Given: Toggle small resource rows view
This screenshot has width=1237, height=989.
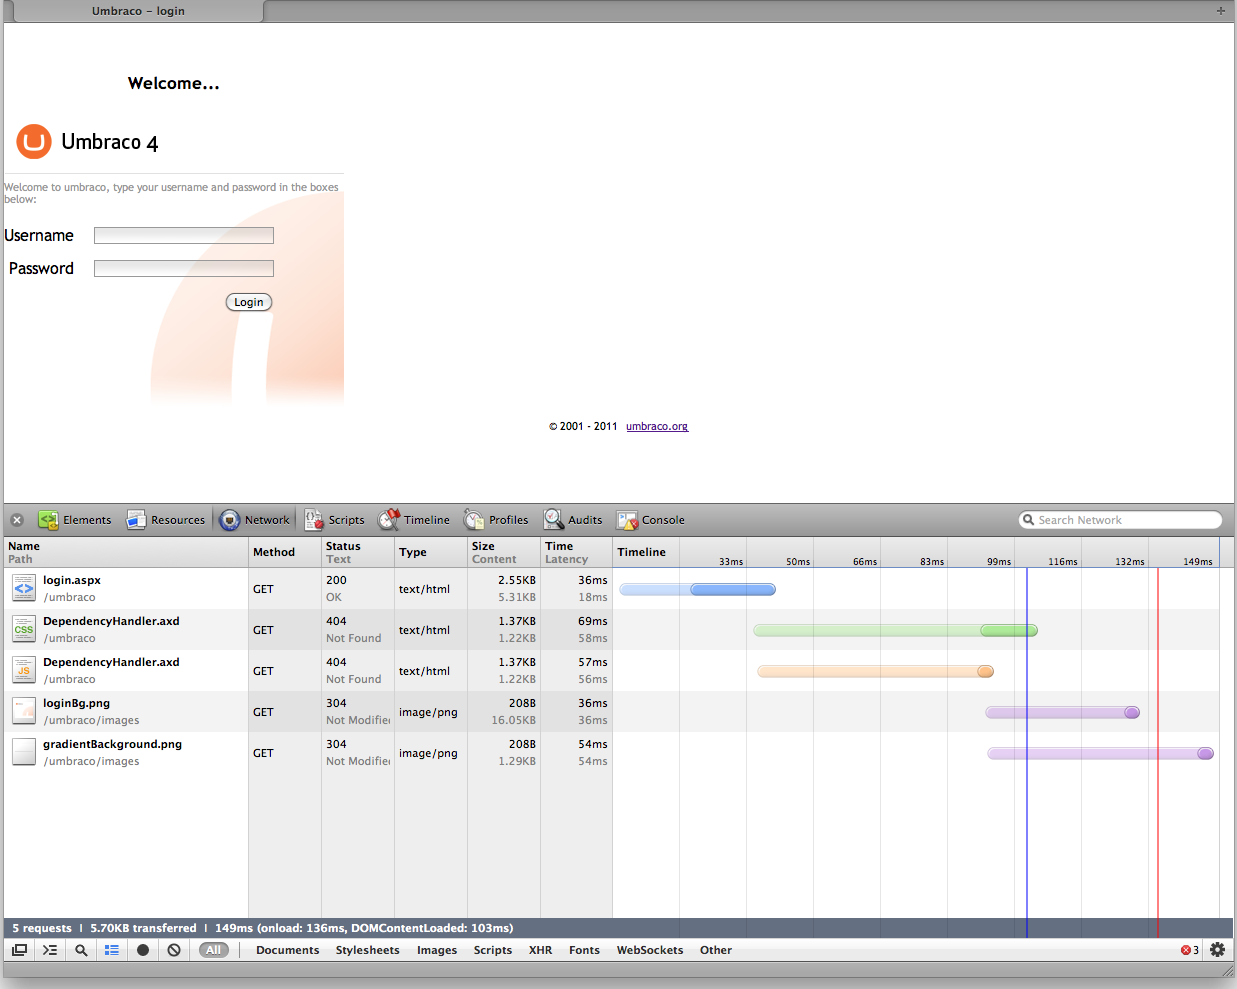Looking at the screenshot, I should point(112,950).
